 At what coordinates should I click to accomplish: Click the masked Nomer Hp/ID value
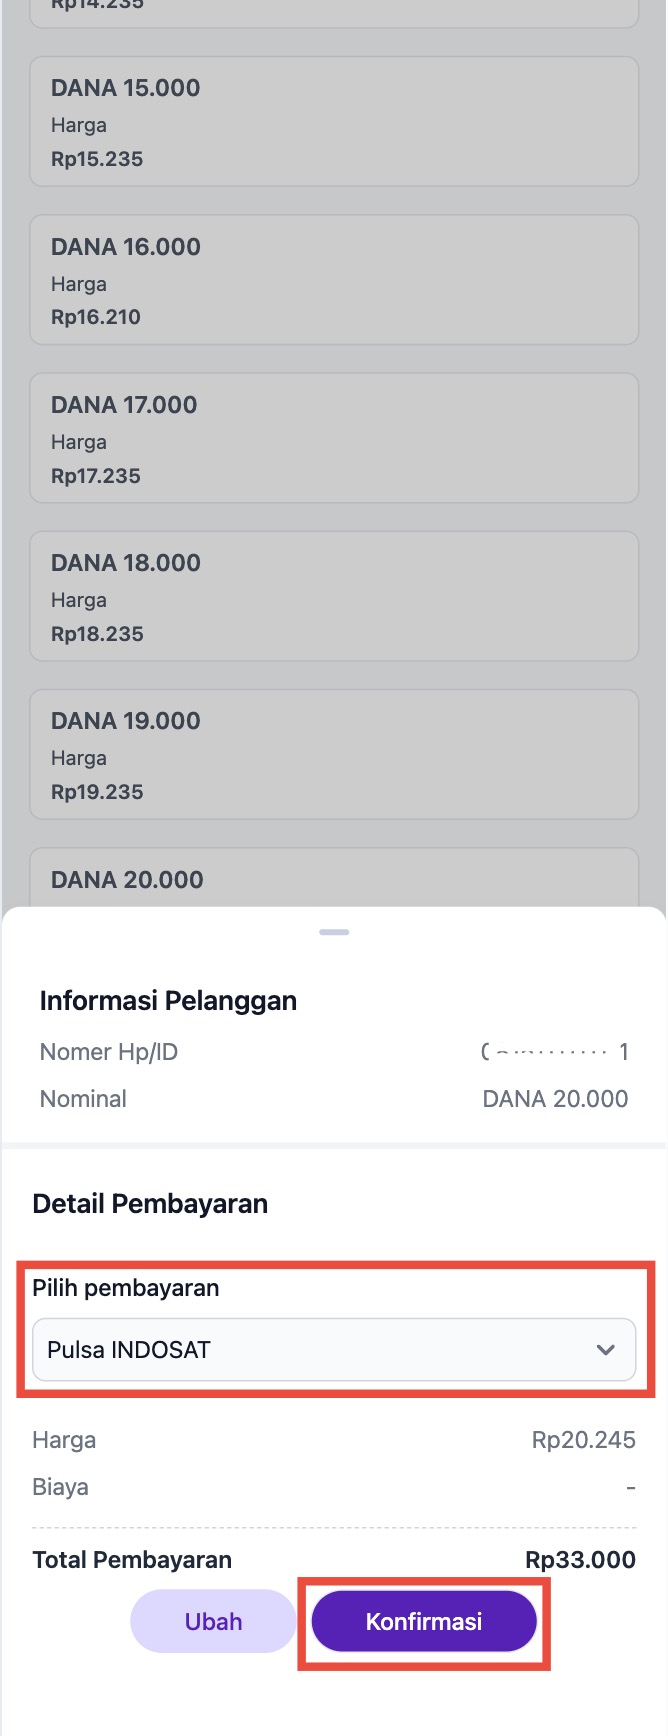click(554, 1052)
